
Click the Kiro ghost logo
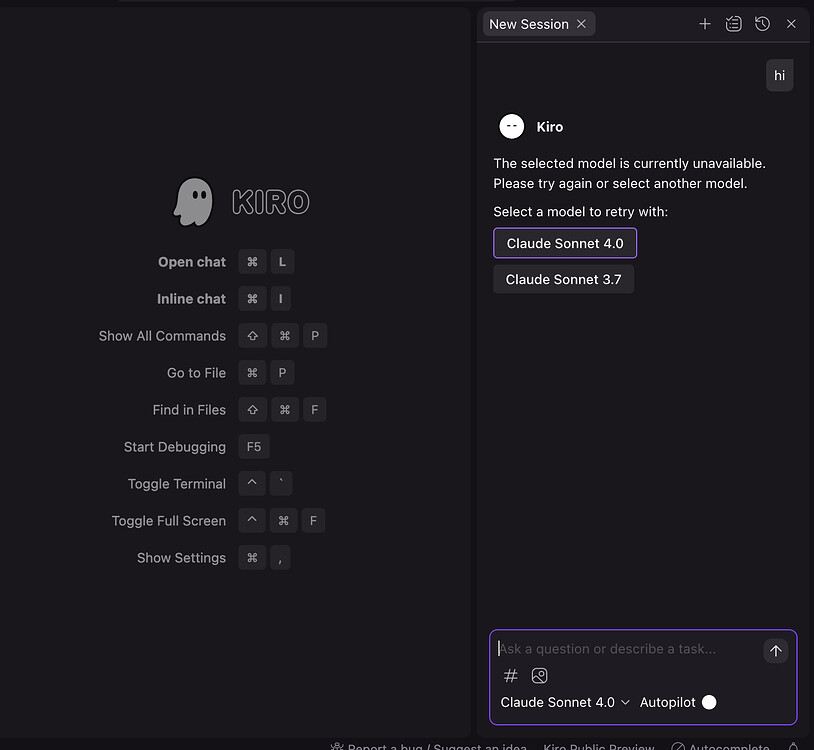tap(193, 202)
